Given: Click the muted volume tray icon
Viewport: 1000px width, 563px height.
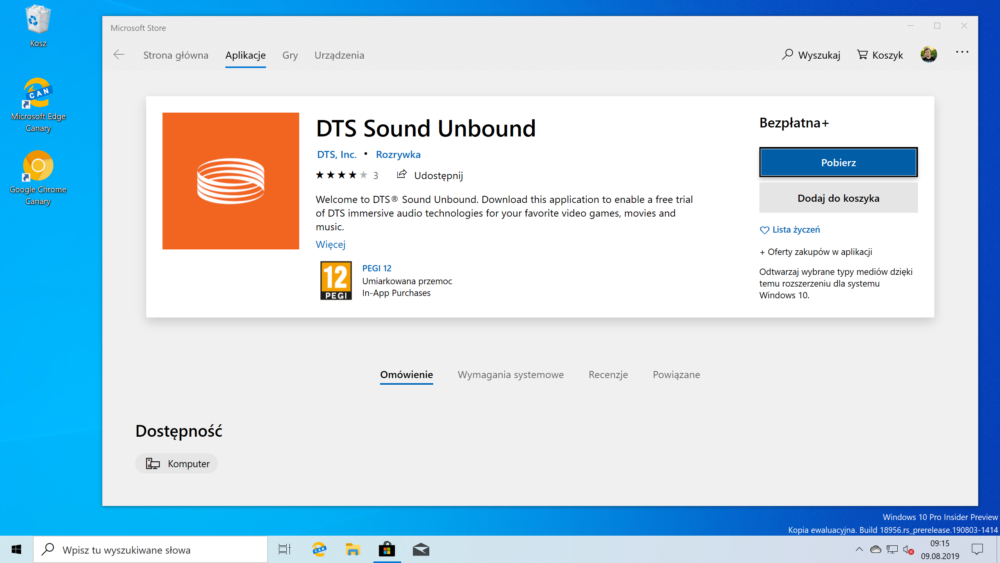Looking at the screenshot, I should coord(909,550).
